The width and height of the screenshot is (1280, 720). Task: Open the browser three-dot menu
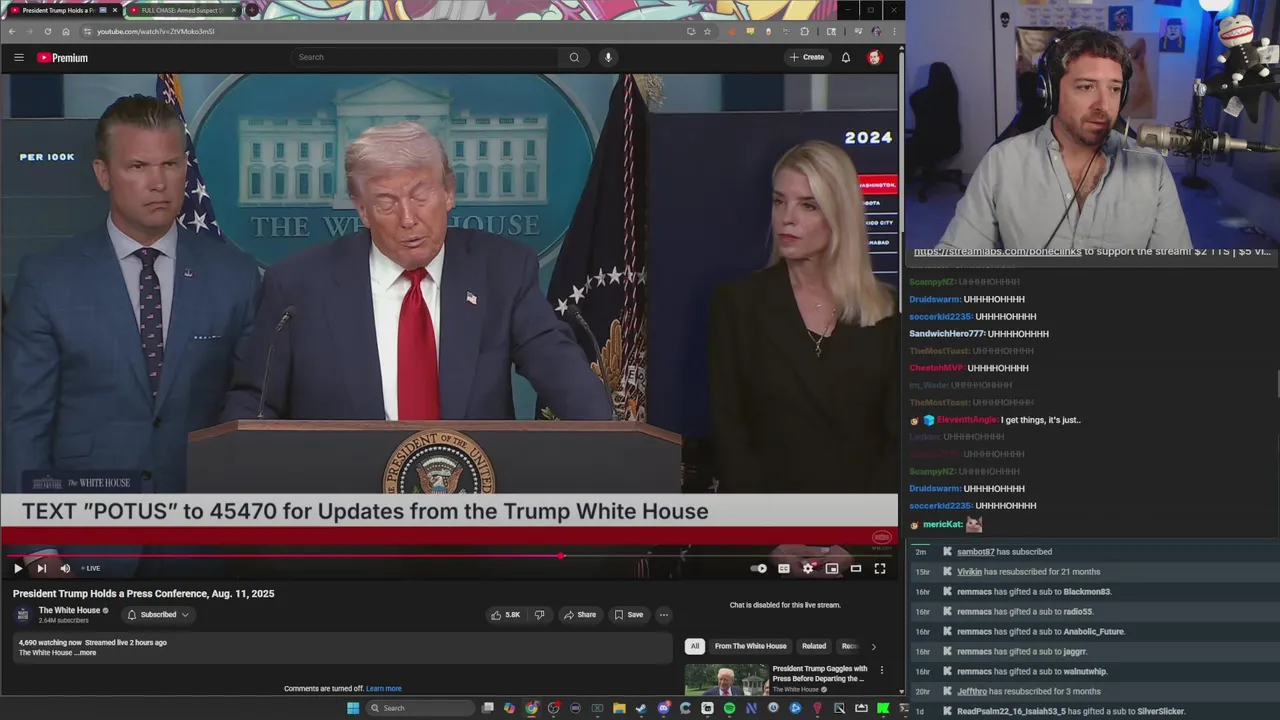tap(894, 31)
